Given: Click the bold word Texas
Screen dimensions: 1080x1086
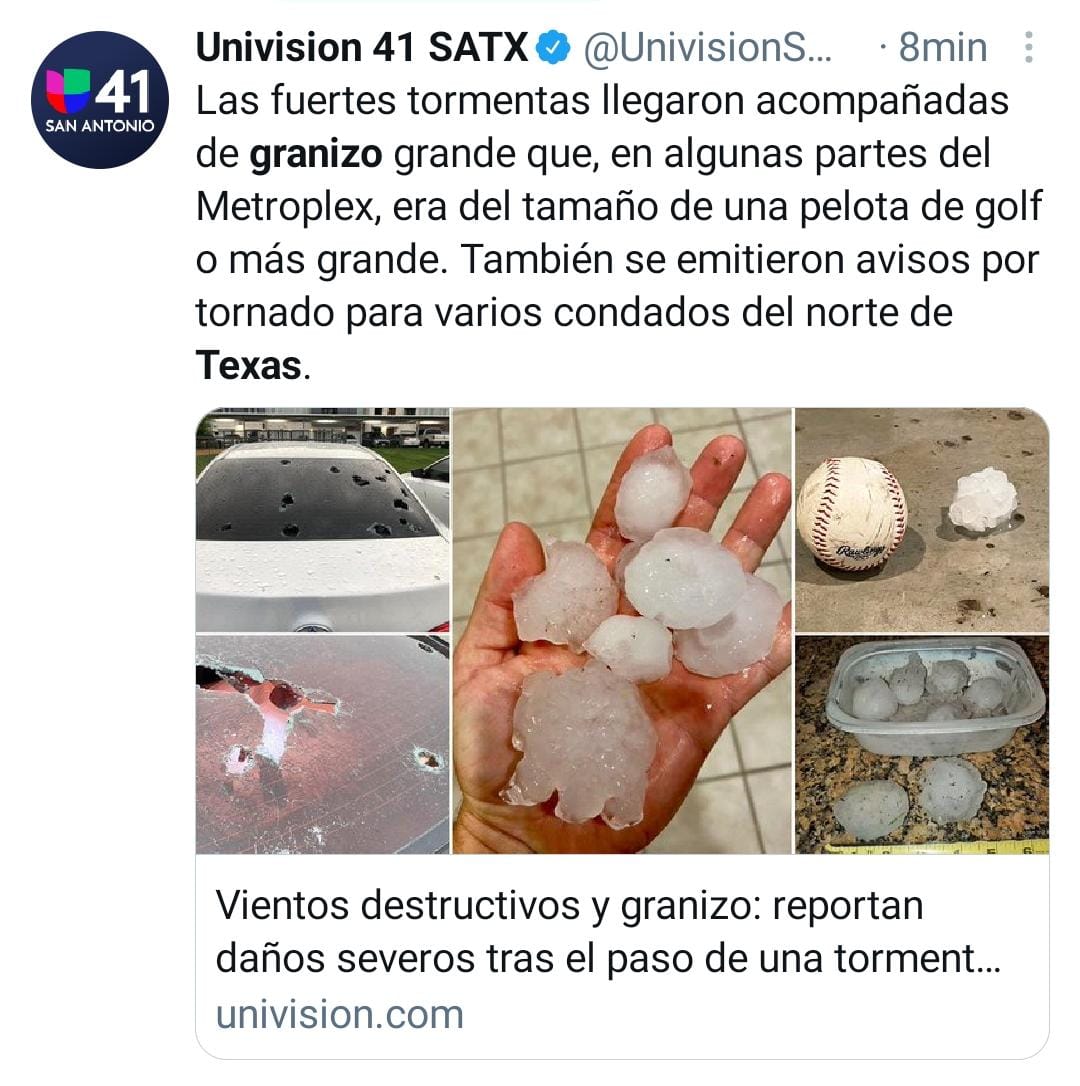Looking at the screenshot, I should pos(249,366).
